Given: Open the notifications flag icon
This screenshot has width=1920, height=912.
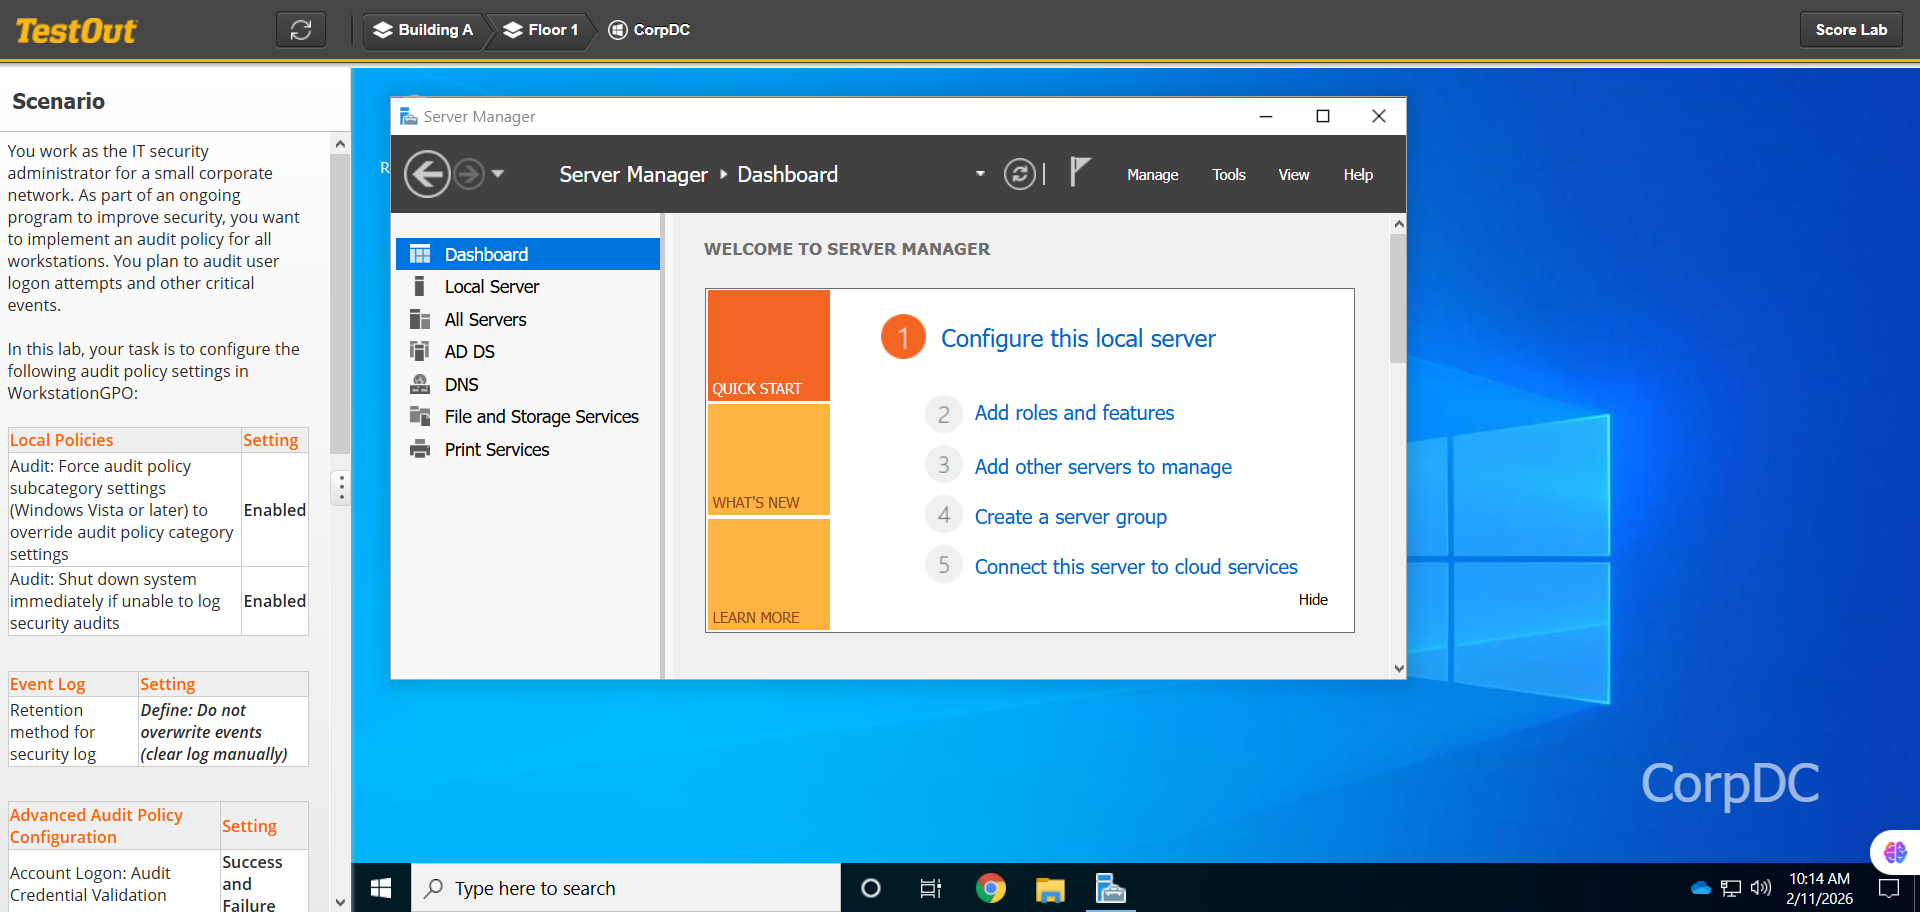Looking at the screenshot, I should (x=1079, y=172).
